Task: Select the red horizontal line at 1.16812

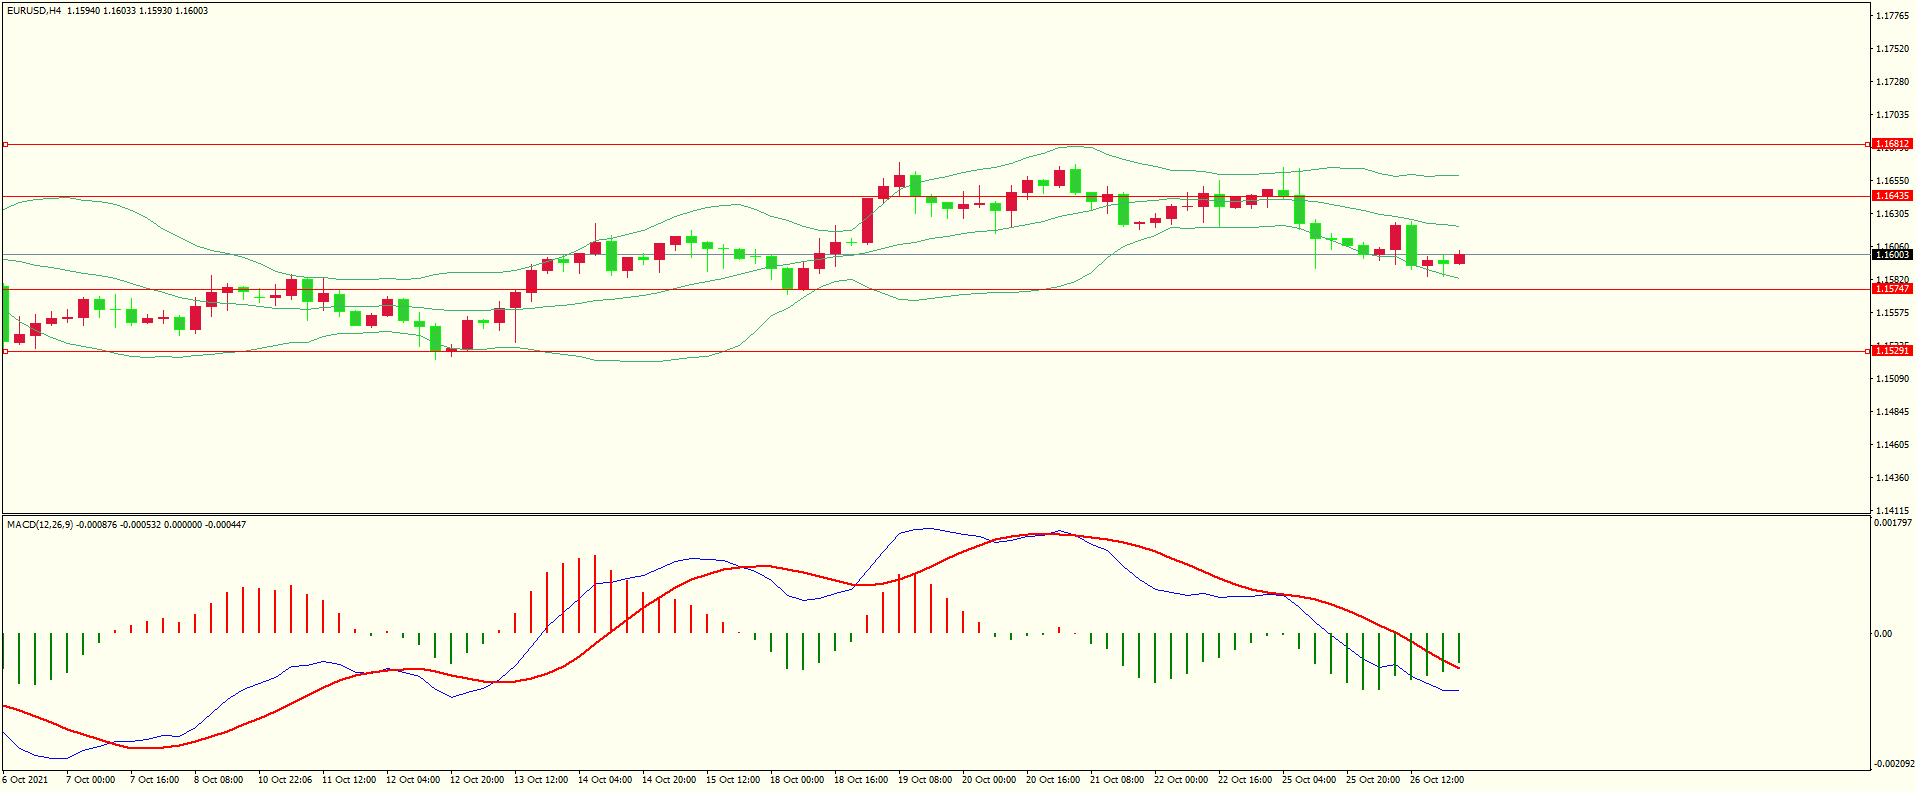Action: (935, 145)
